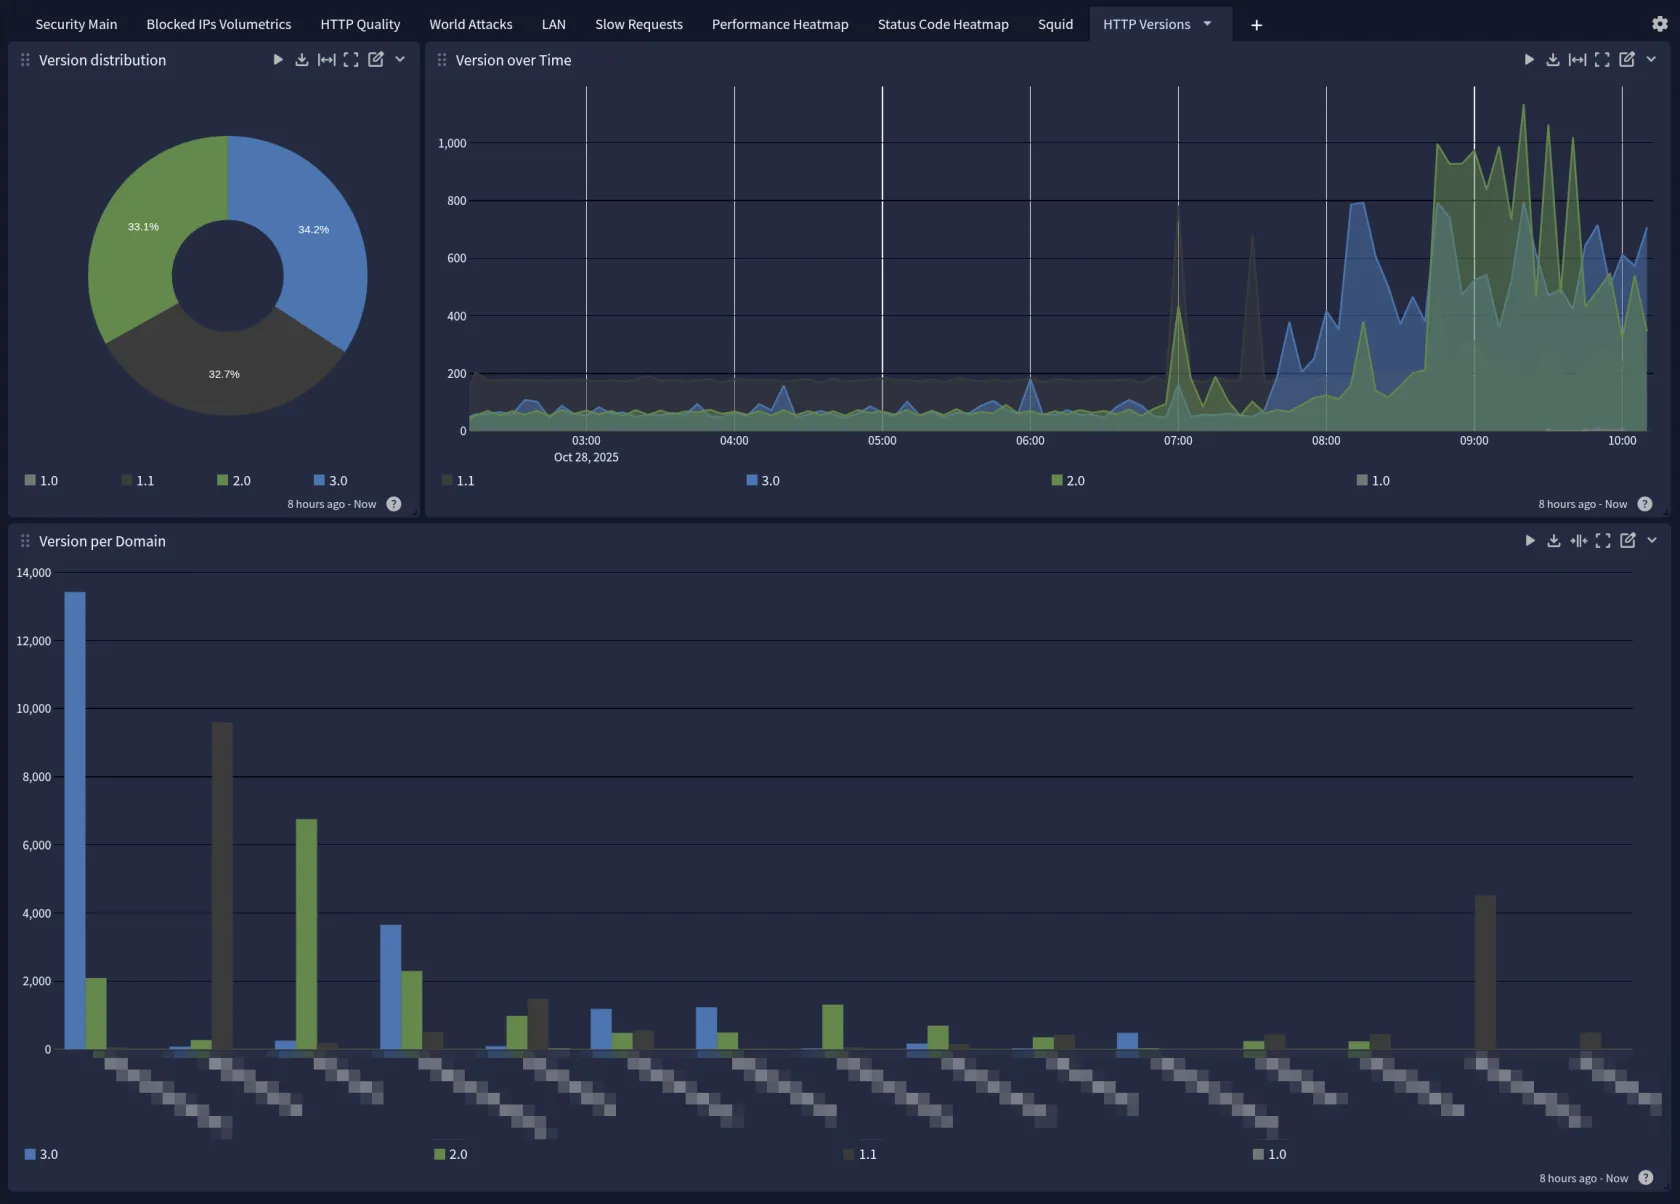Viewport: 1680px width, 1204px height.
Task: Grab the Version per Domain drag handle
Action: pyautogui.click(x=25, y=541)
